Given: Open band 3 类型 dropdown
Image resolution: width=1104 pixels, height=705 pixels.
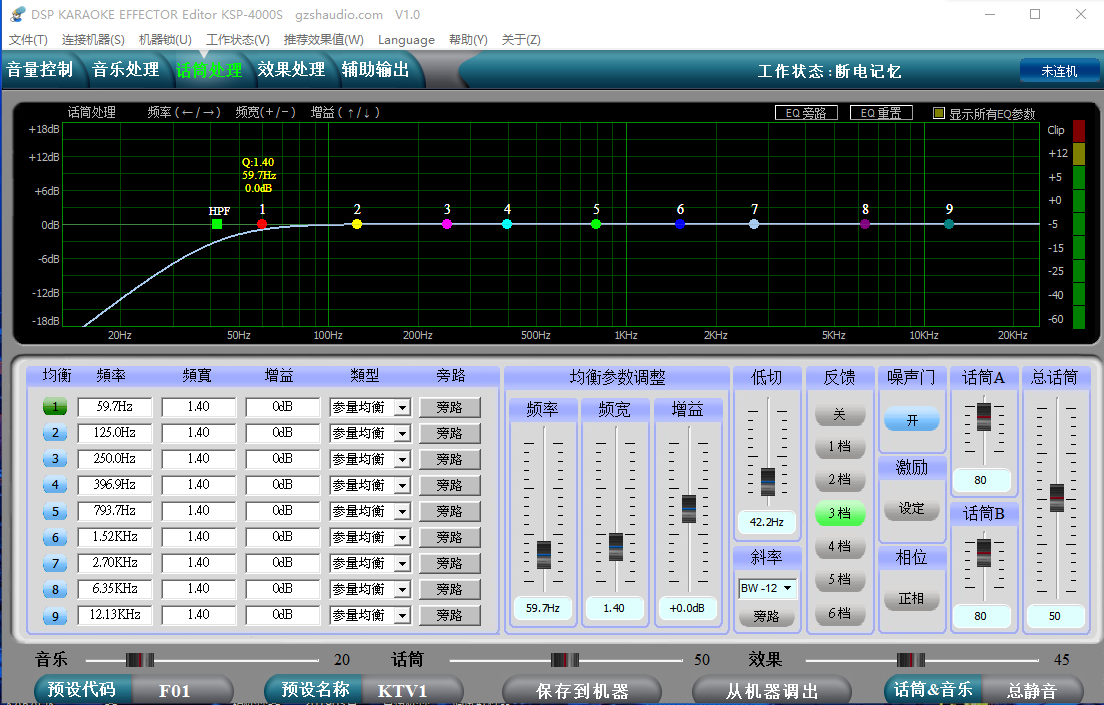Looking at the screenshot, I should point(402,459).
